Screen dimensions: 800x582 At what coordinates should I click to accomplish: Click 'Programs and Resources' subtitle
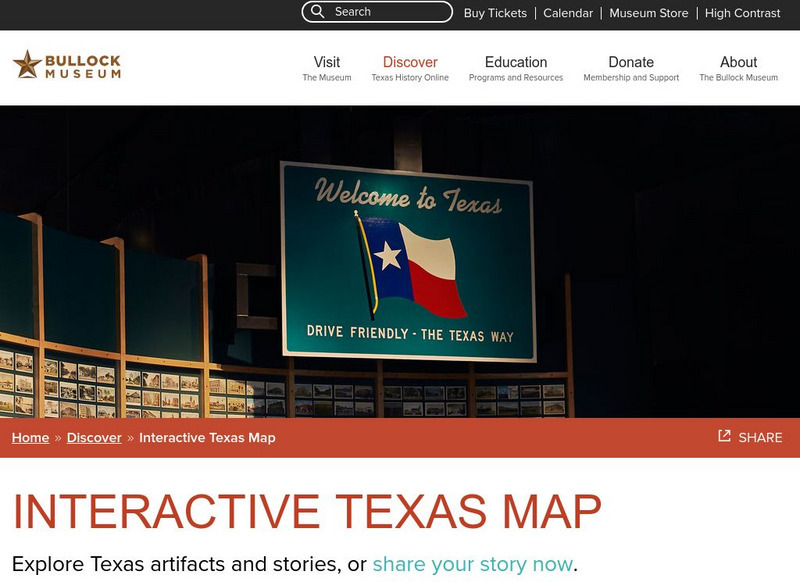(516, 78)
